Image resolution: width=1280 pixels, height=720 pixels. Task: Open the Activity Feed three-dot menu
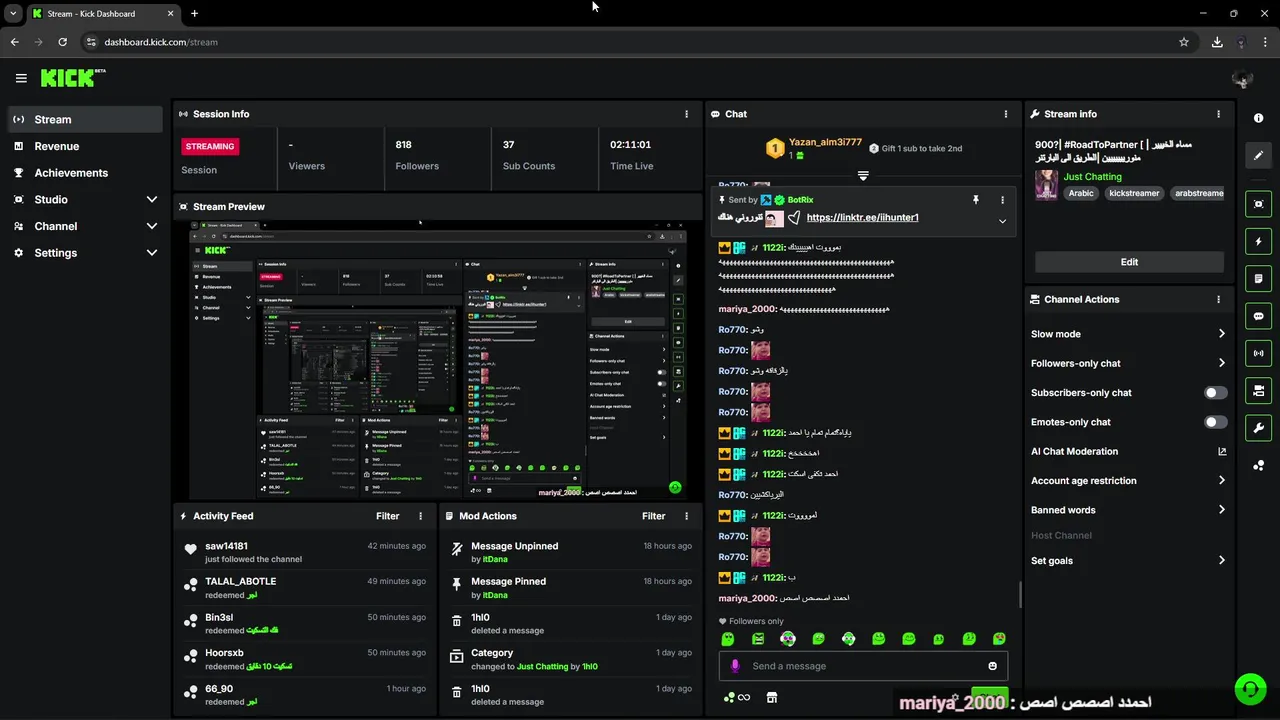pos(420,516)
